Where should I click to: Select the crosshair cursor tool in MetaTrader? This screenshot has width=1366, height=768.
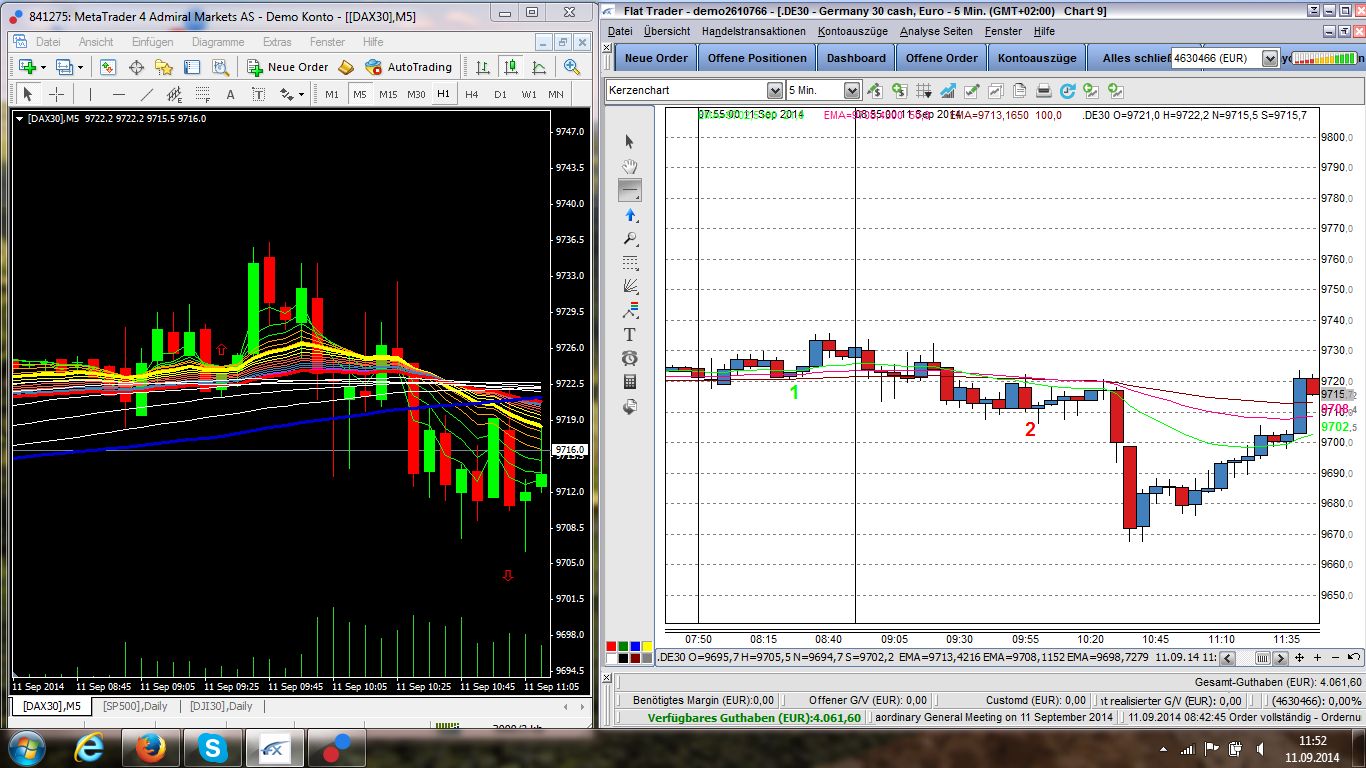click(57, 94)
